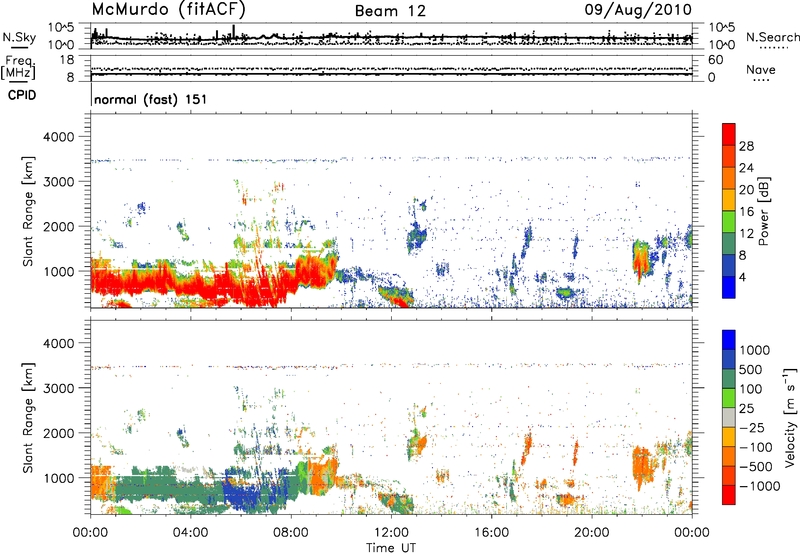800x554 pixels.
Task: Click the 'Power [dB]' color bar label
Action: pyautogui.click(x=763, y=211)
